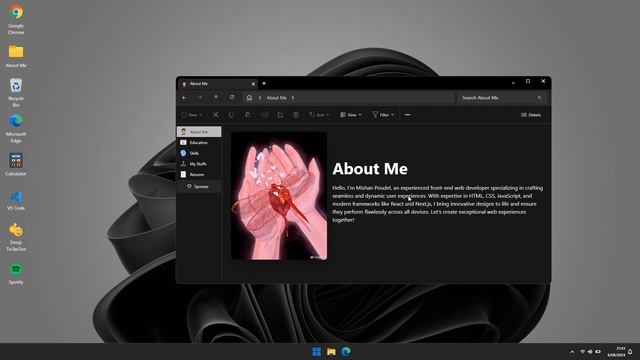Open the notification bell in taskbar
Screen dimensions: 640x360
[x=630, y=352]
